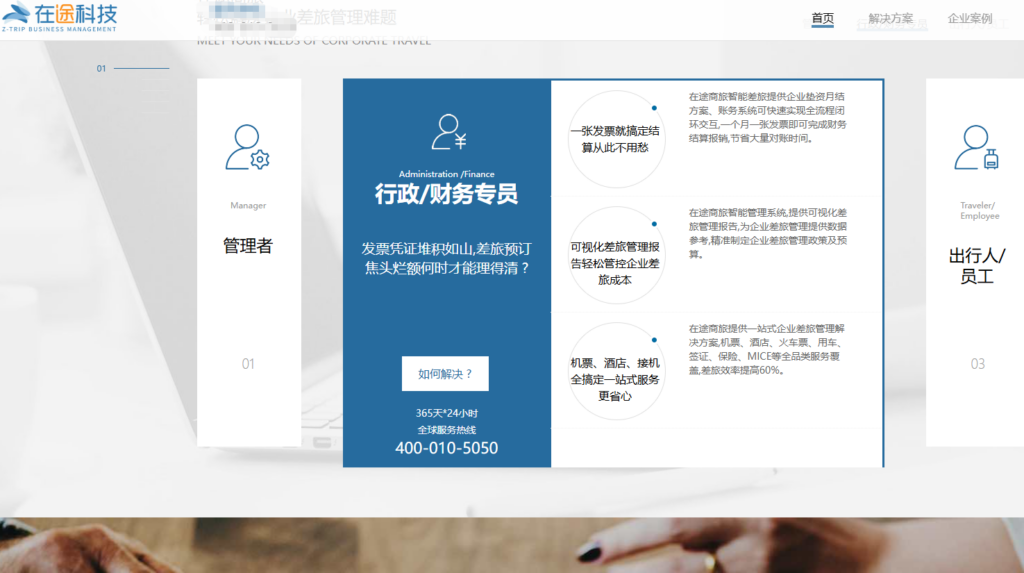This screenshot has width=1024, height=573.
Task: Go to the 解决方案 menu item
Action: pos(890,18)
